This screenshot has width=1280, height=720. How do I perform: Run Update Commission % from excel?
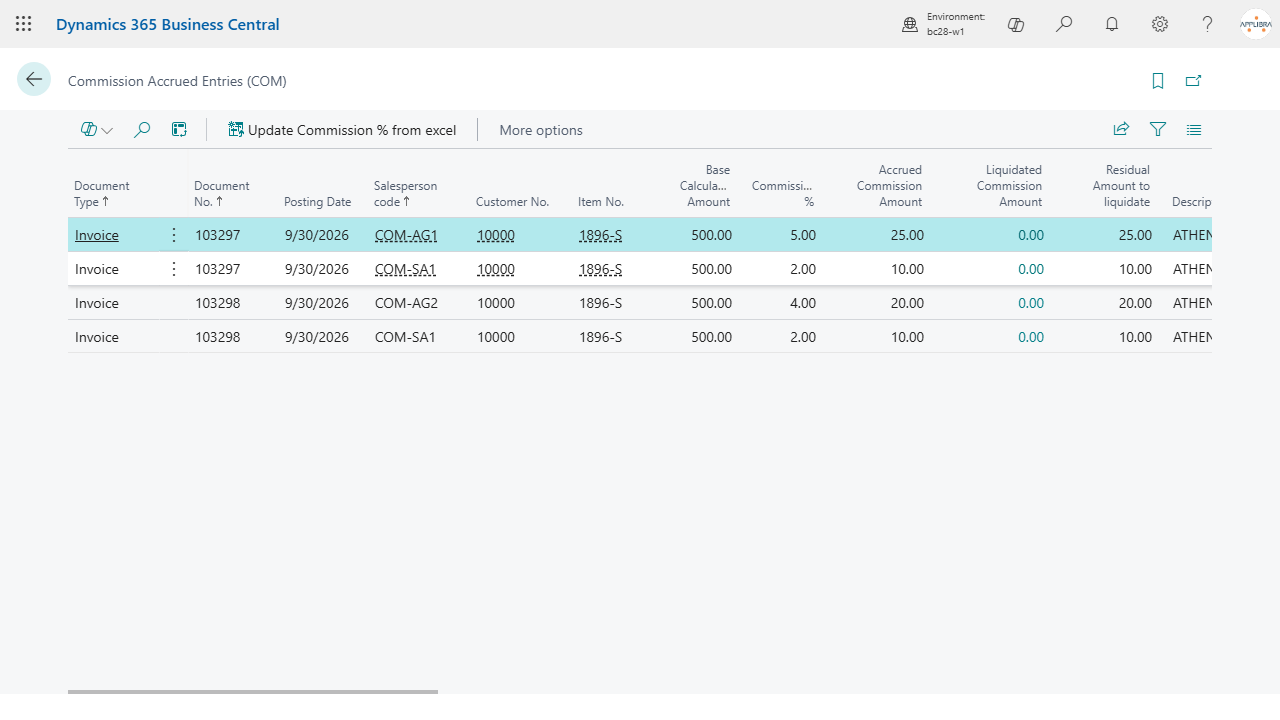point(342,130)
